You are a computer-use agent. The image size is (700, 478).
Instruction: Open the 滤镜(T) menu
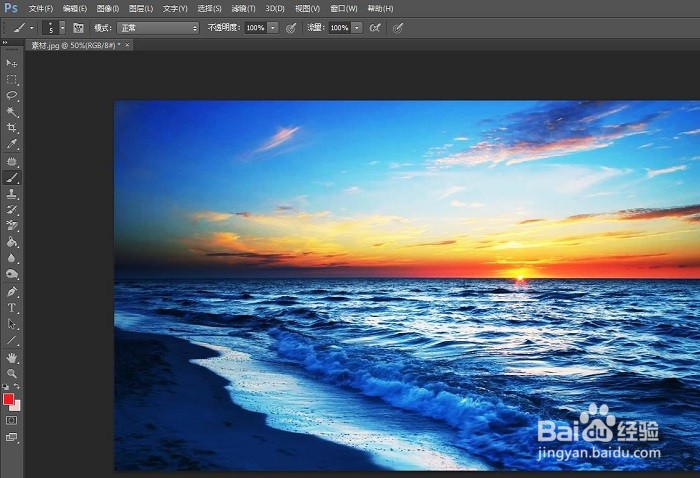pos(243,8)
